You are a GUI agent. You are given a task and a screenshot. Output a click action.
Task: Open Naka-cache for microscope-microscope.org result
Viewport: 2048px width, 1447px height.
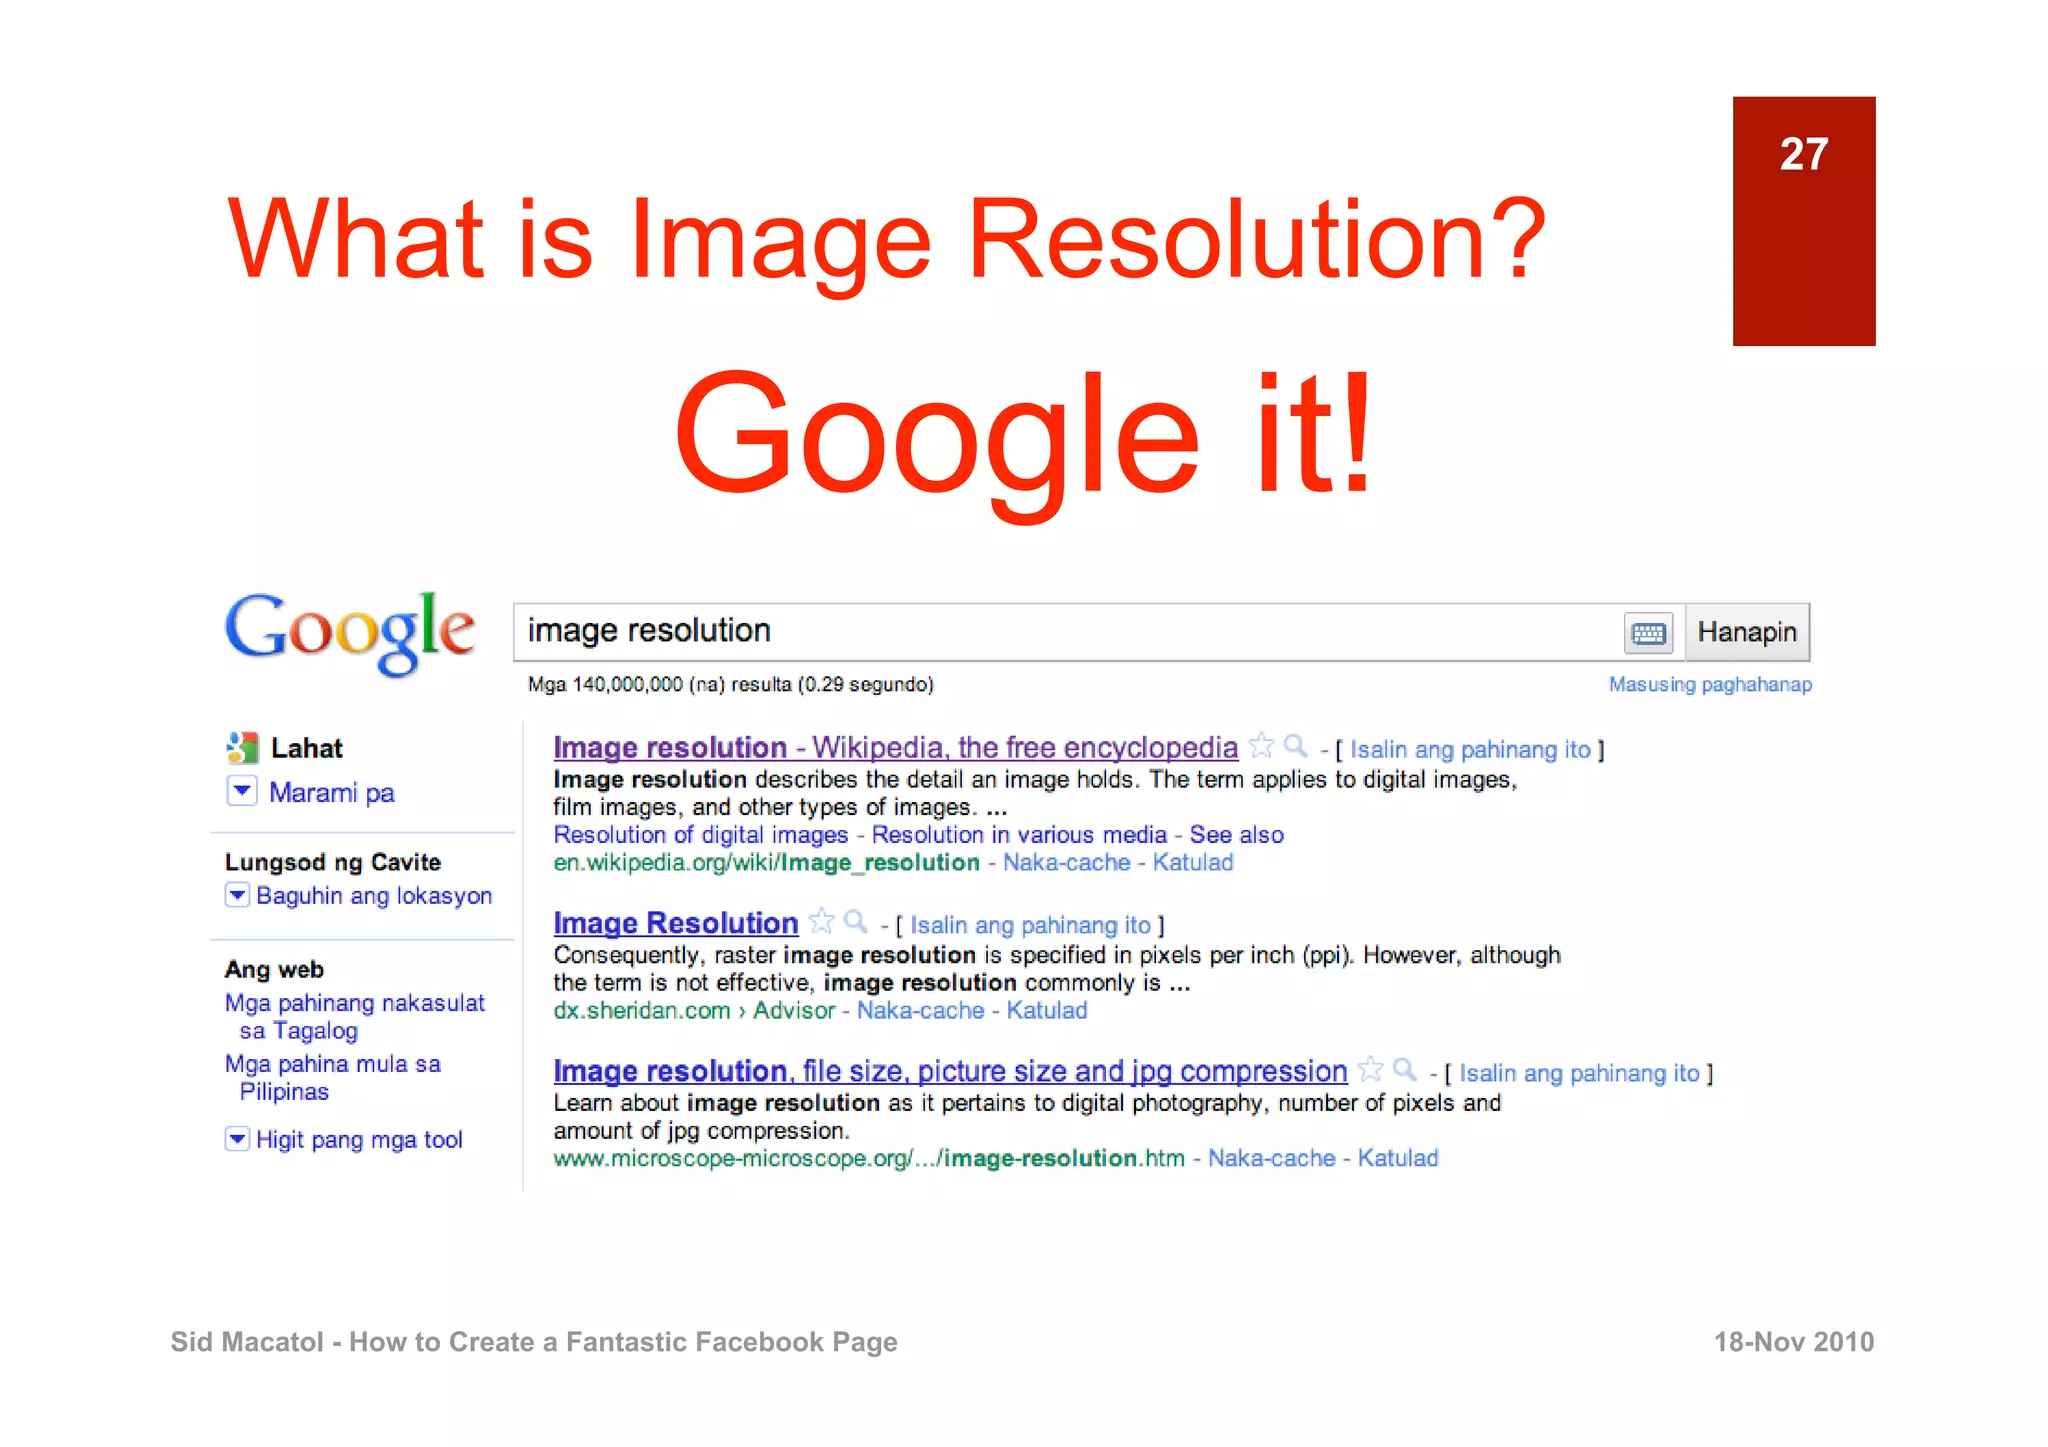point(1271,1158)
